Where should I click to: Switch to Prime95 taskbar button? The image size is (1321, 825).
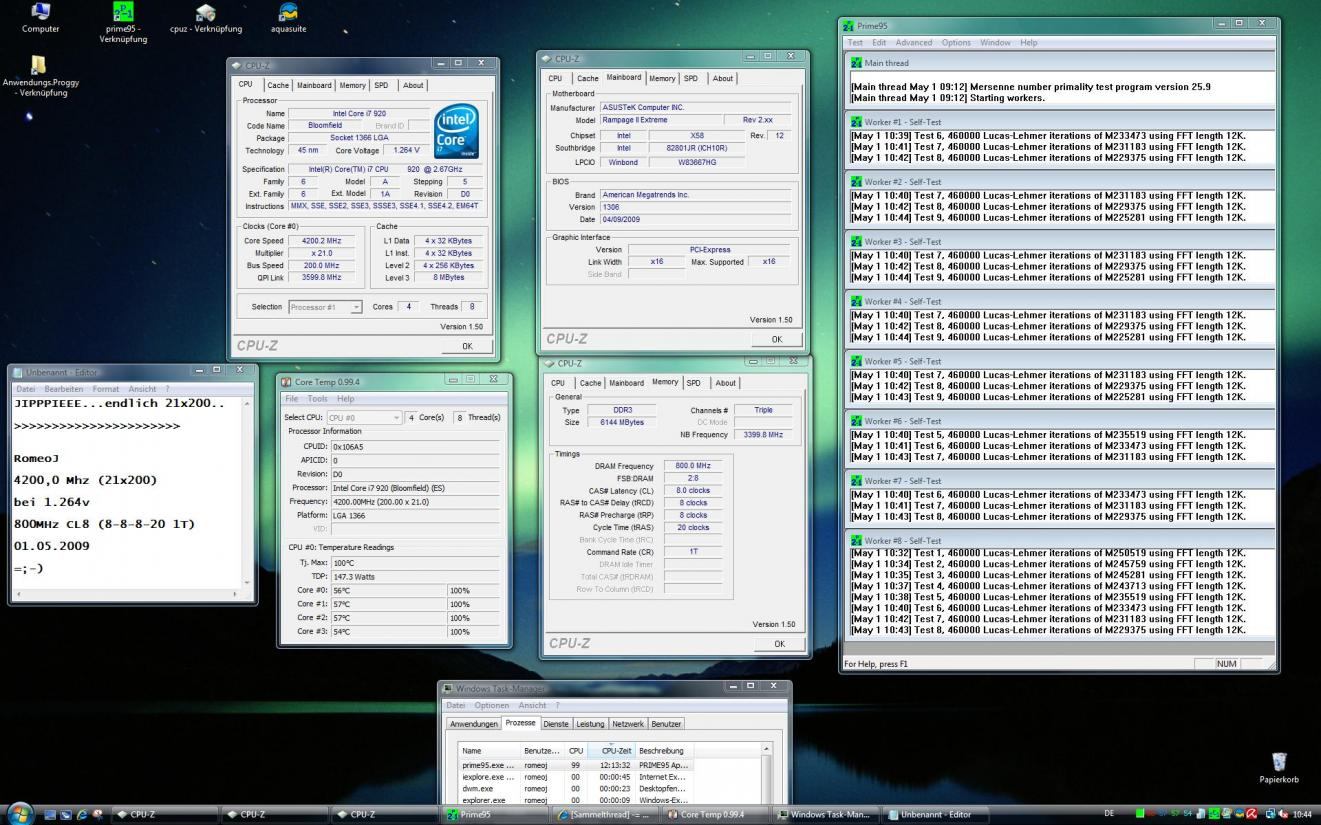[494, 814]
